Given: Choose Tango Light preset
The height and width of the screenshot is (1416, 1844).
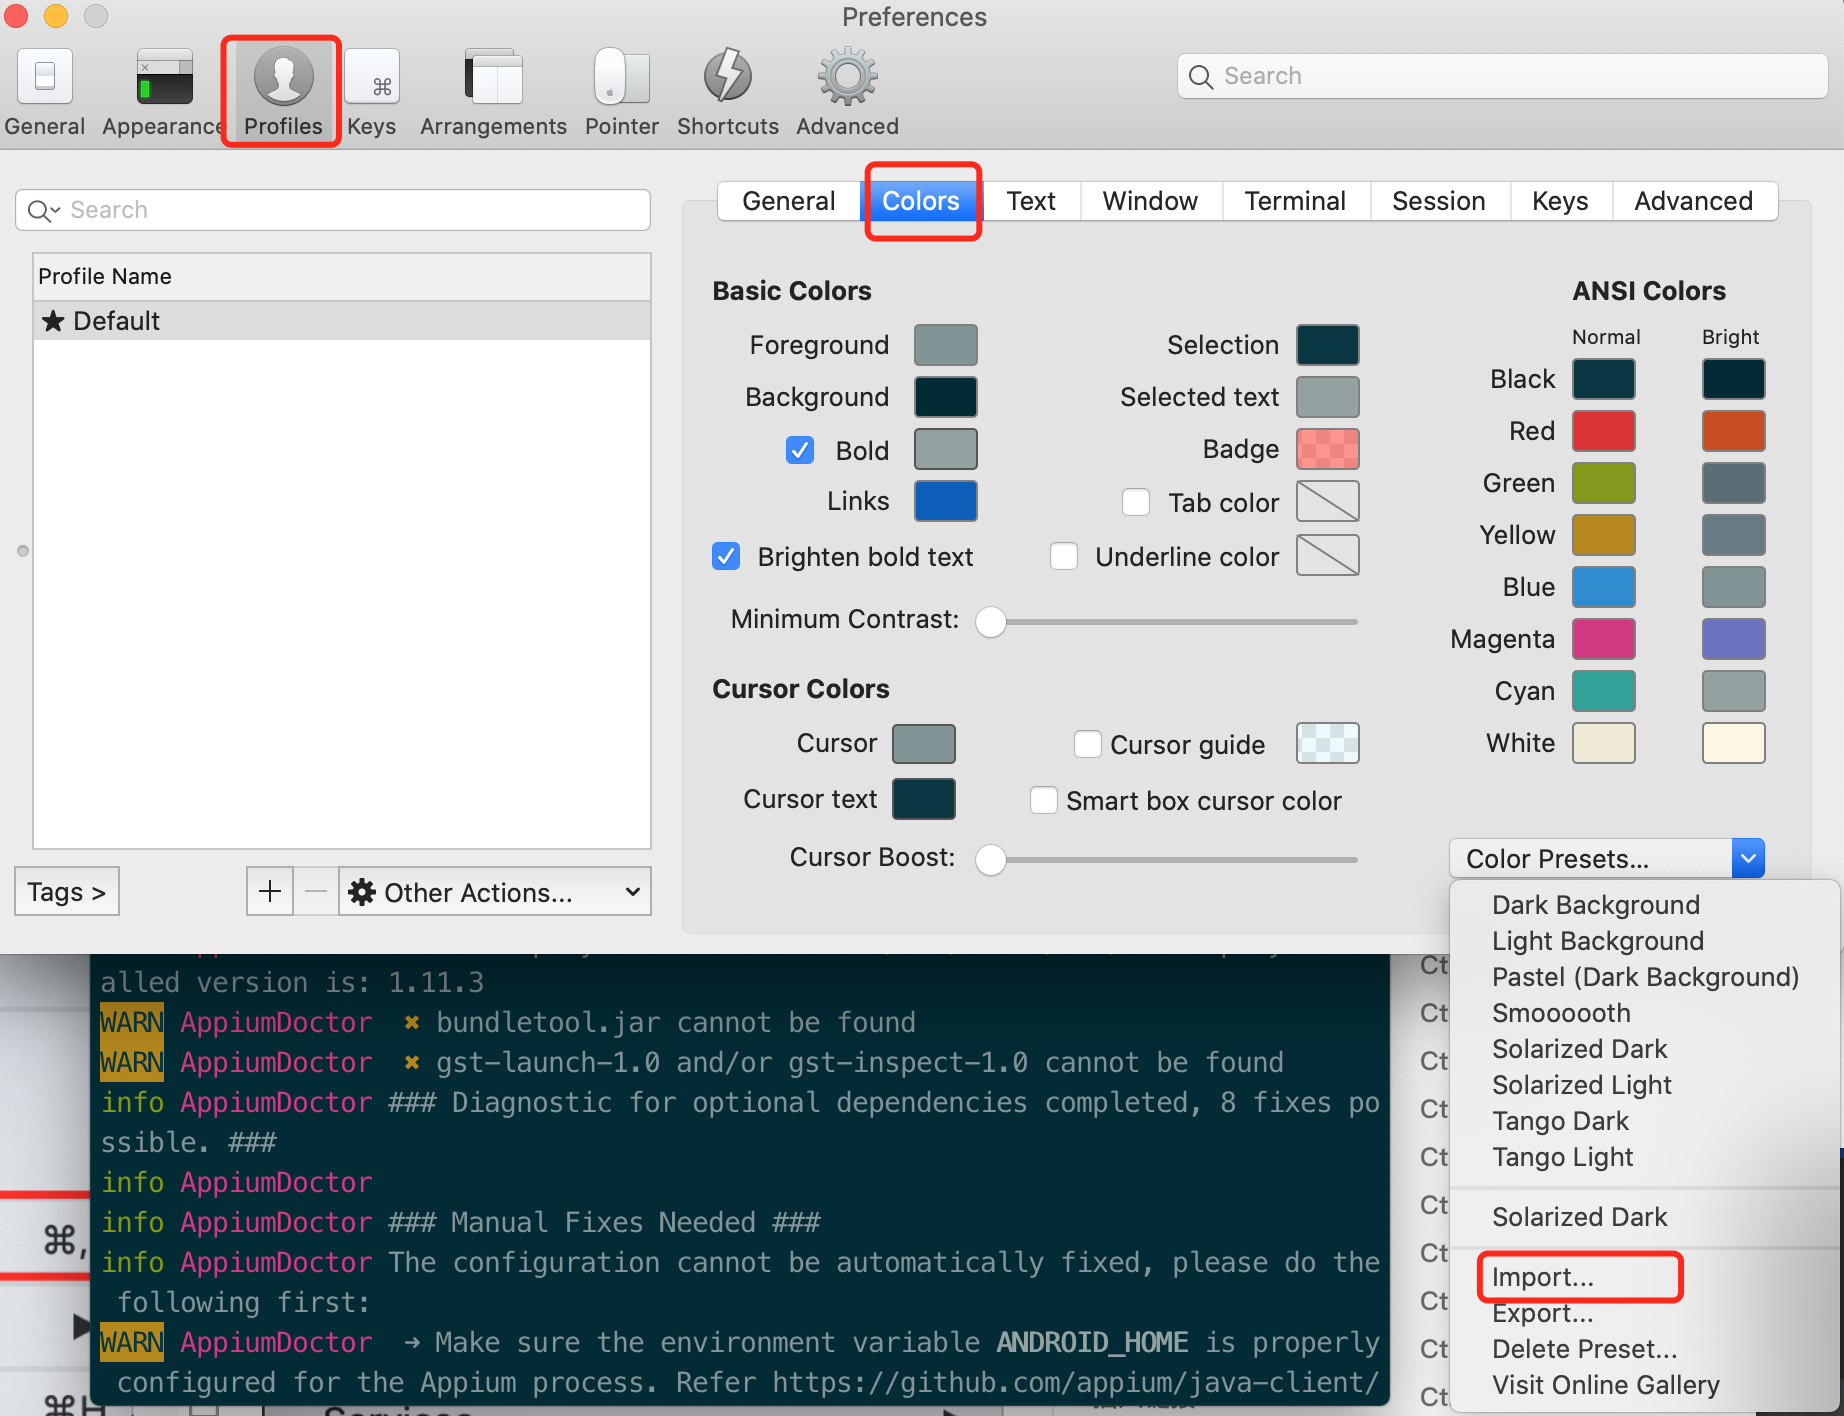Looking at the screenshot, I should pyautogui.click(x=1644, y=1157).
